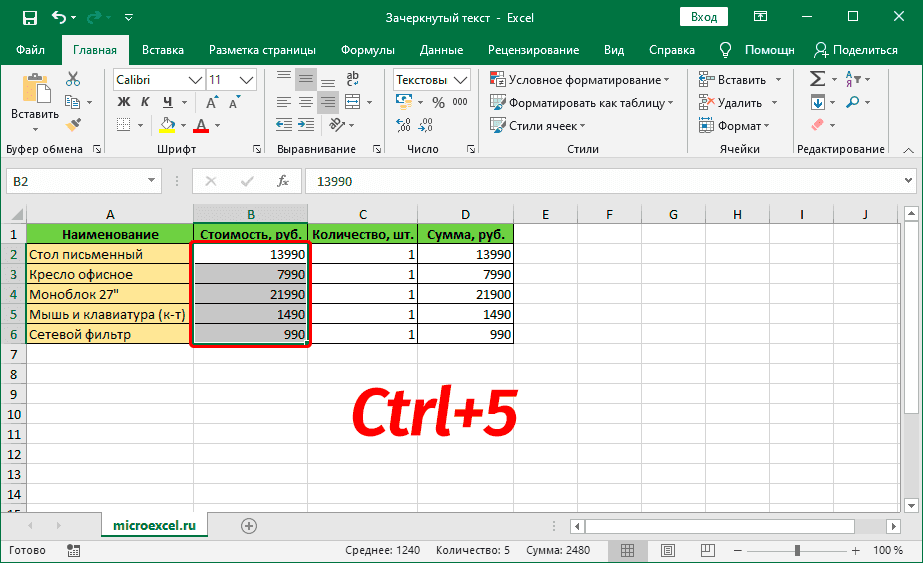Screen dimensions: 923x563
Task: Toggle bold formatting (Ж)
Action: coord(124,102)
